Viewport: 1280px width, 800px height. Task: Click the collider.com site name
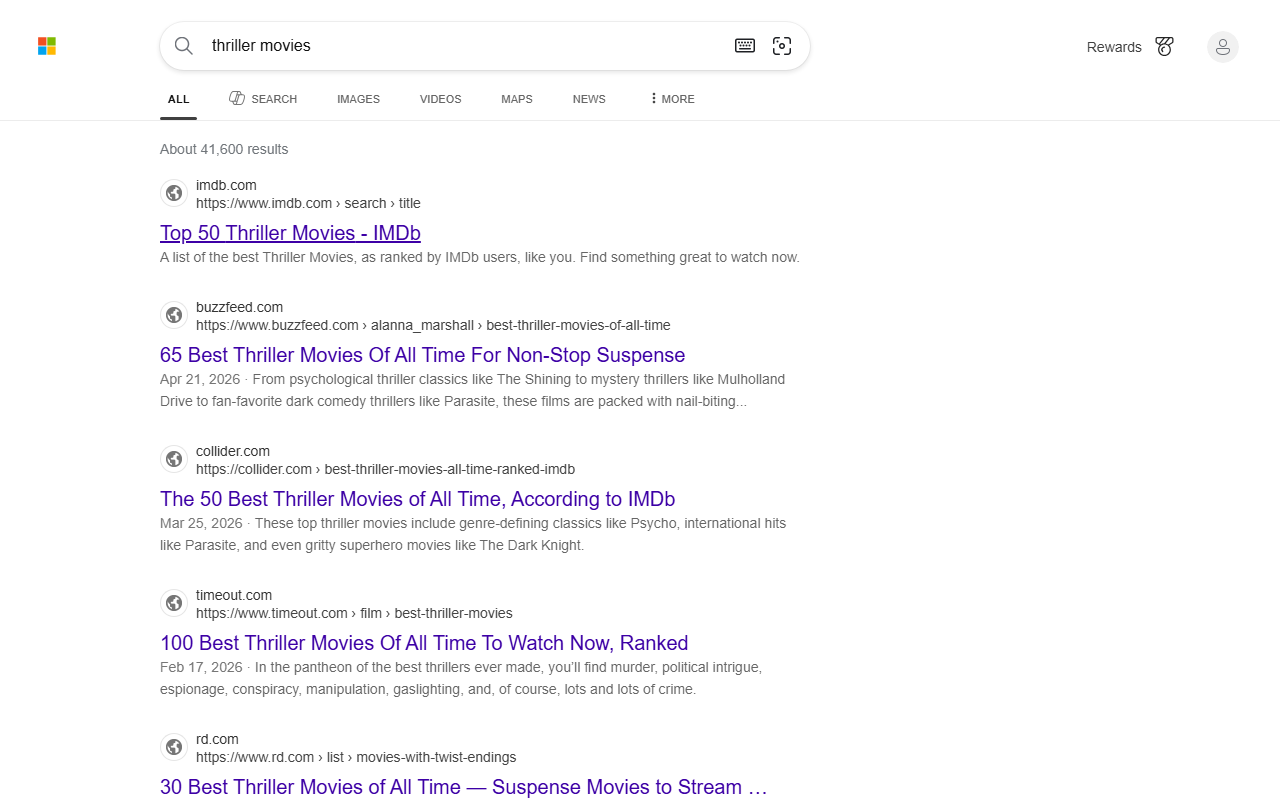click(233, 451)
